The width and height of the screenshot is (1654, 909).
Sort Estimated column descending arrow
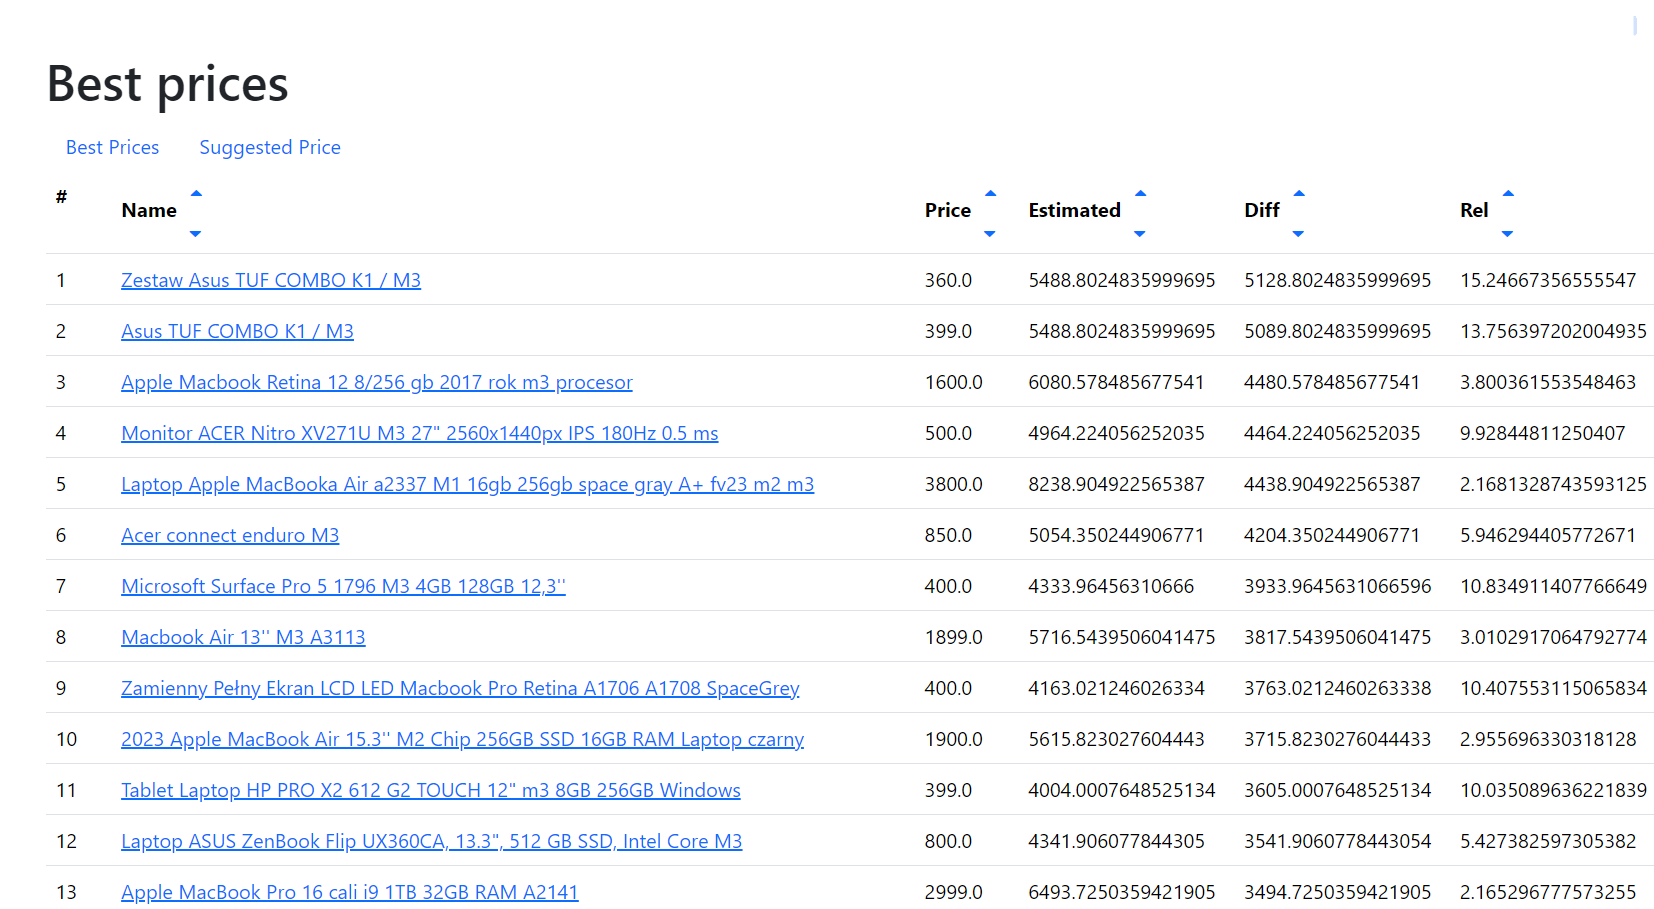[1140, 234]
